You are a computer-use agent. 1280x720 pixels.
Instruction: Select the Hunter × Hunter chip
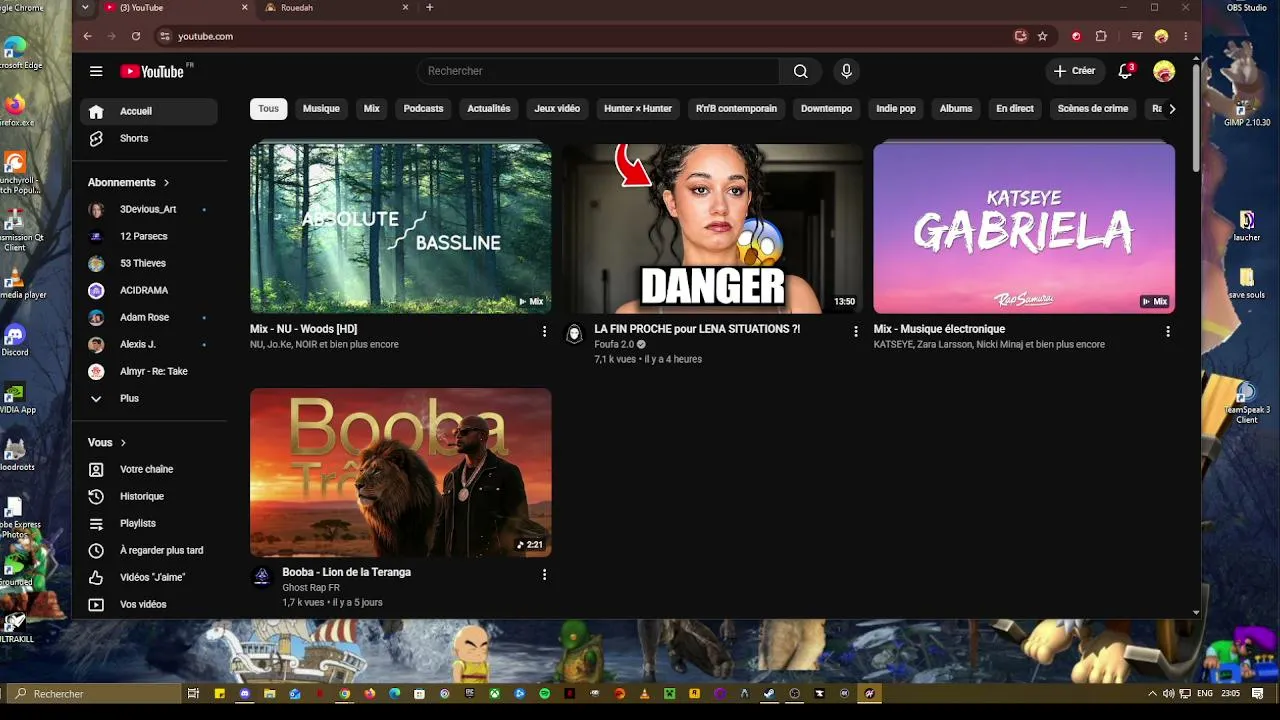[x=638, y=108]
